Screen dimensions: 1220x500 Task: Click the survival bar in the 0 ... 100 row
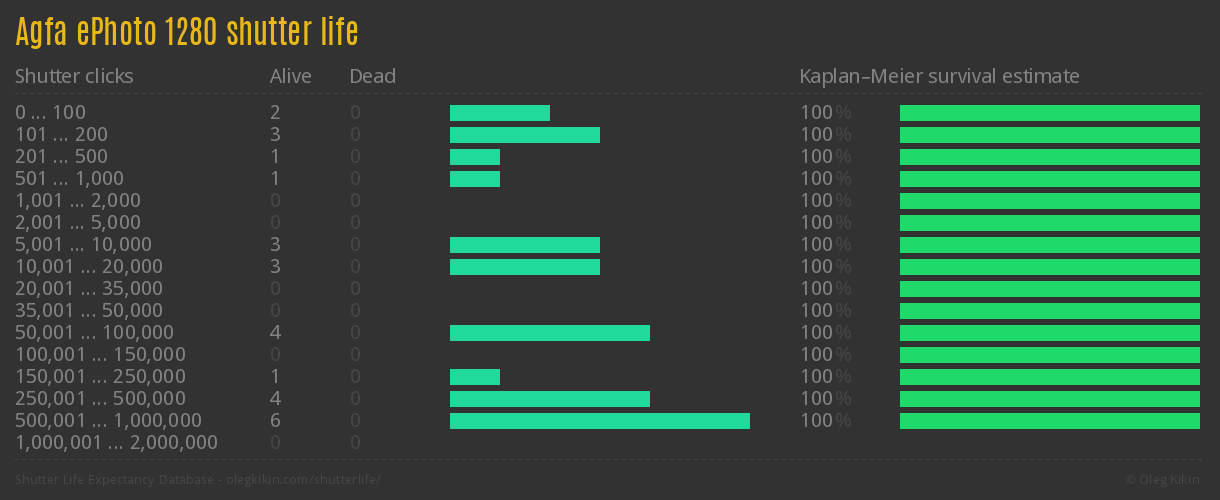(1049, 113)
